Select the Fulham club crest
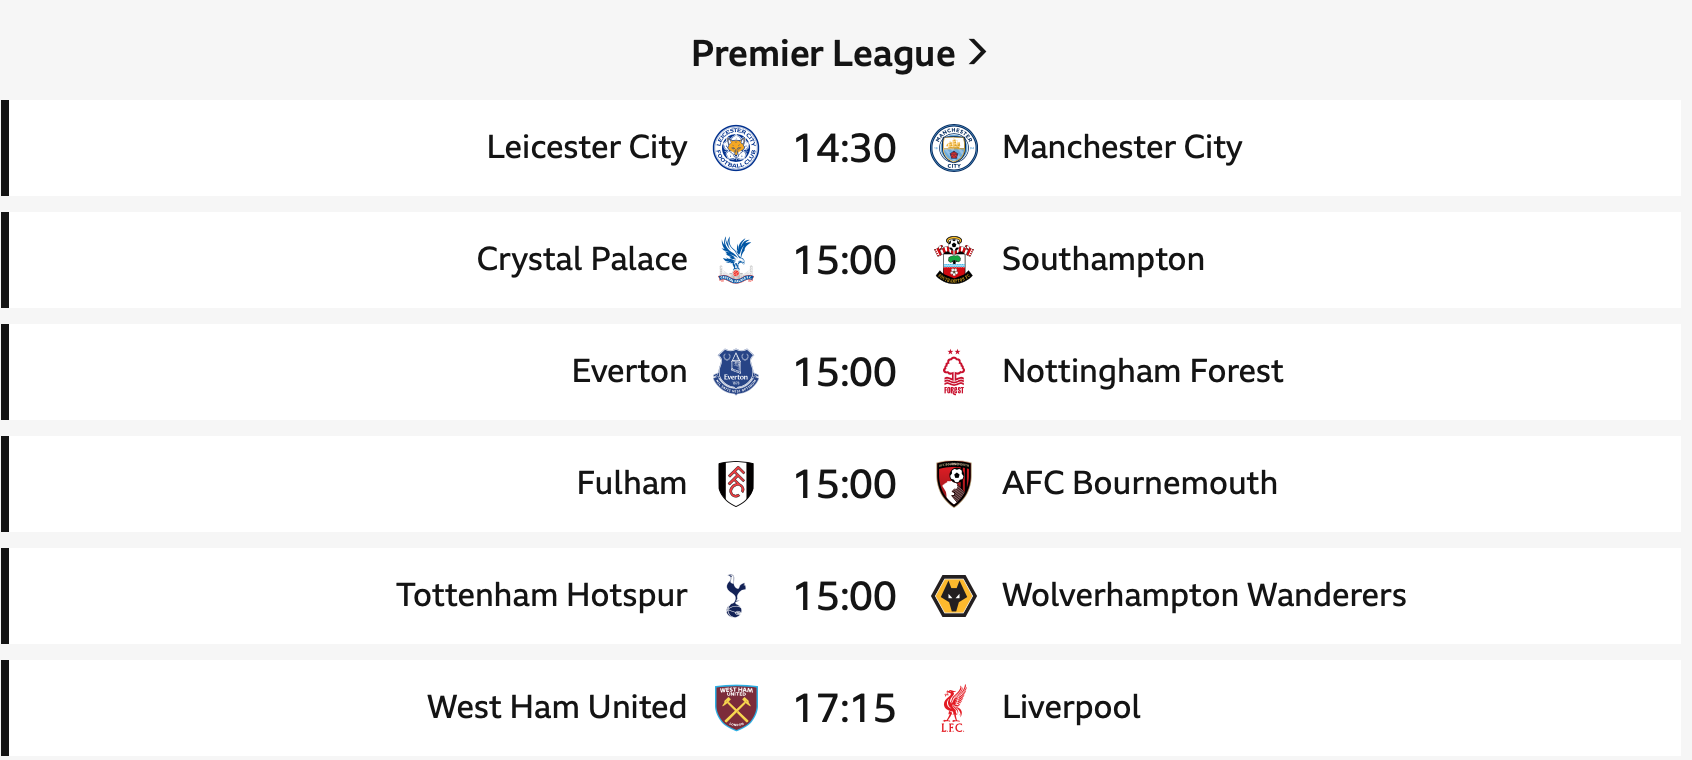This screenshot has height=760, width=1692. 736,484
